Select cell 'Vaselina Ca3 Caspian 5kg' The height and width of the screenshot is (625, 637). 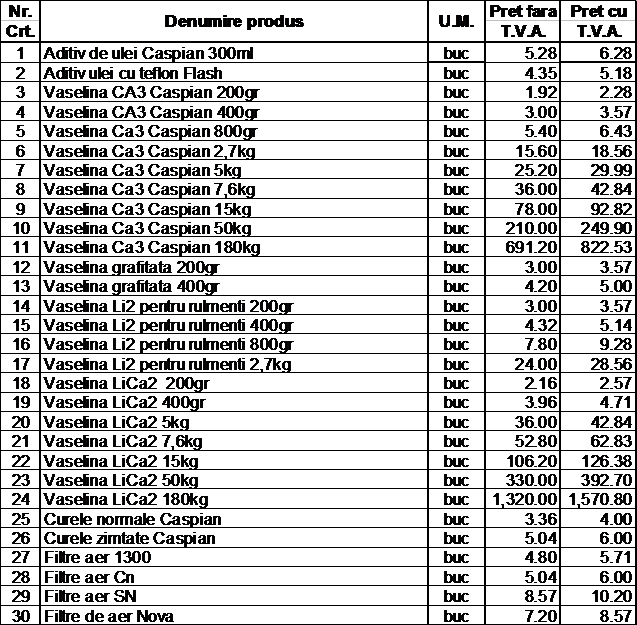(234, 169)
